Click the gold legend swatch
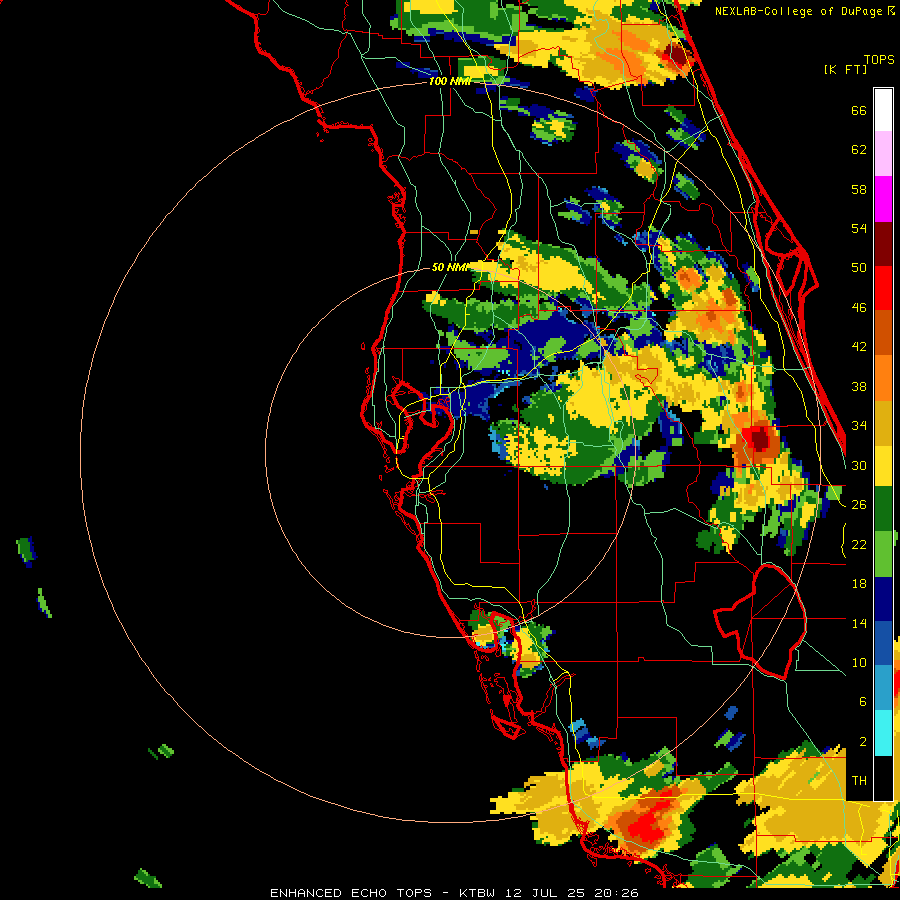This screenshot has width=900, height=900. 883,422
